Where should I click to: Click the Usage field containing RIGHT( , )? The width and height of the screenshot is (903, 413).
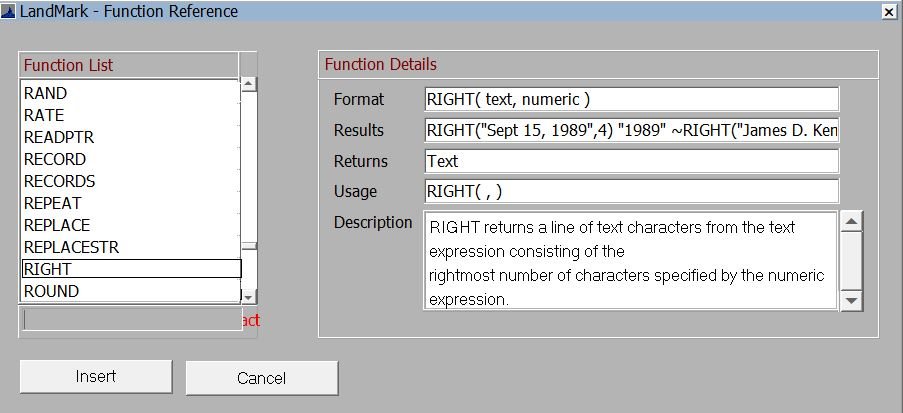pos(631,191)
